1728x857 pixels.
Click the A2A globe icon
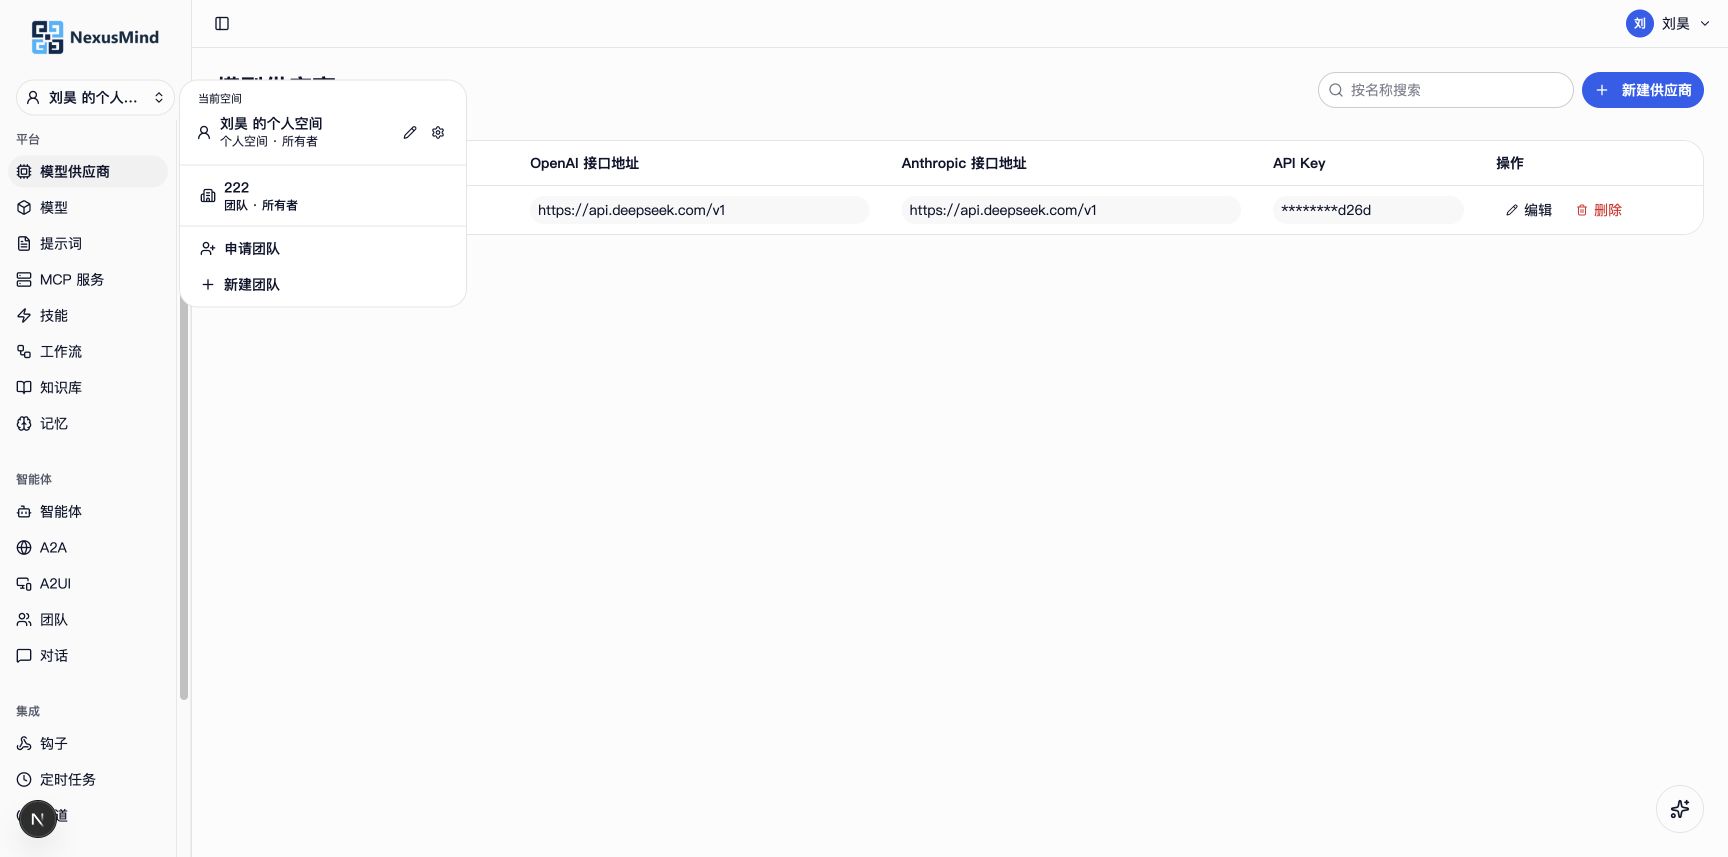(24, 547)
